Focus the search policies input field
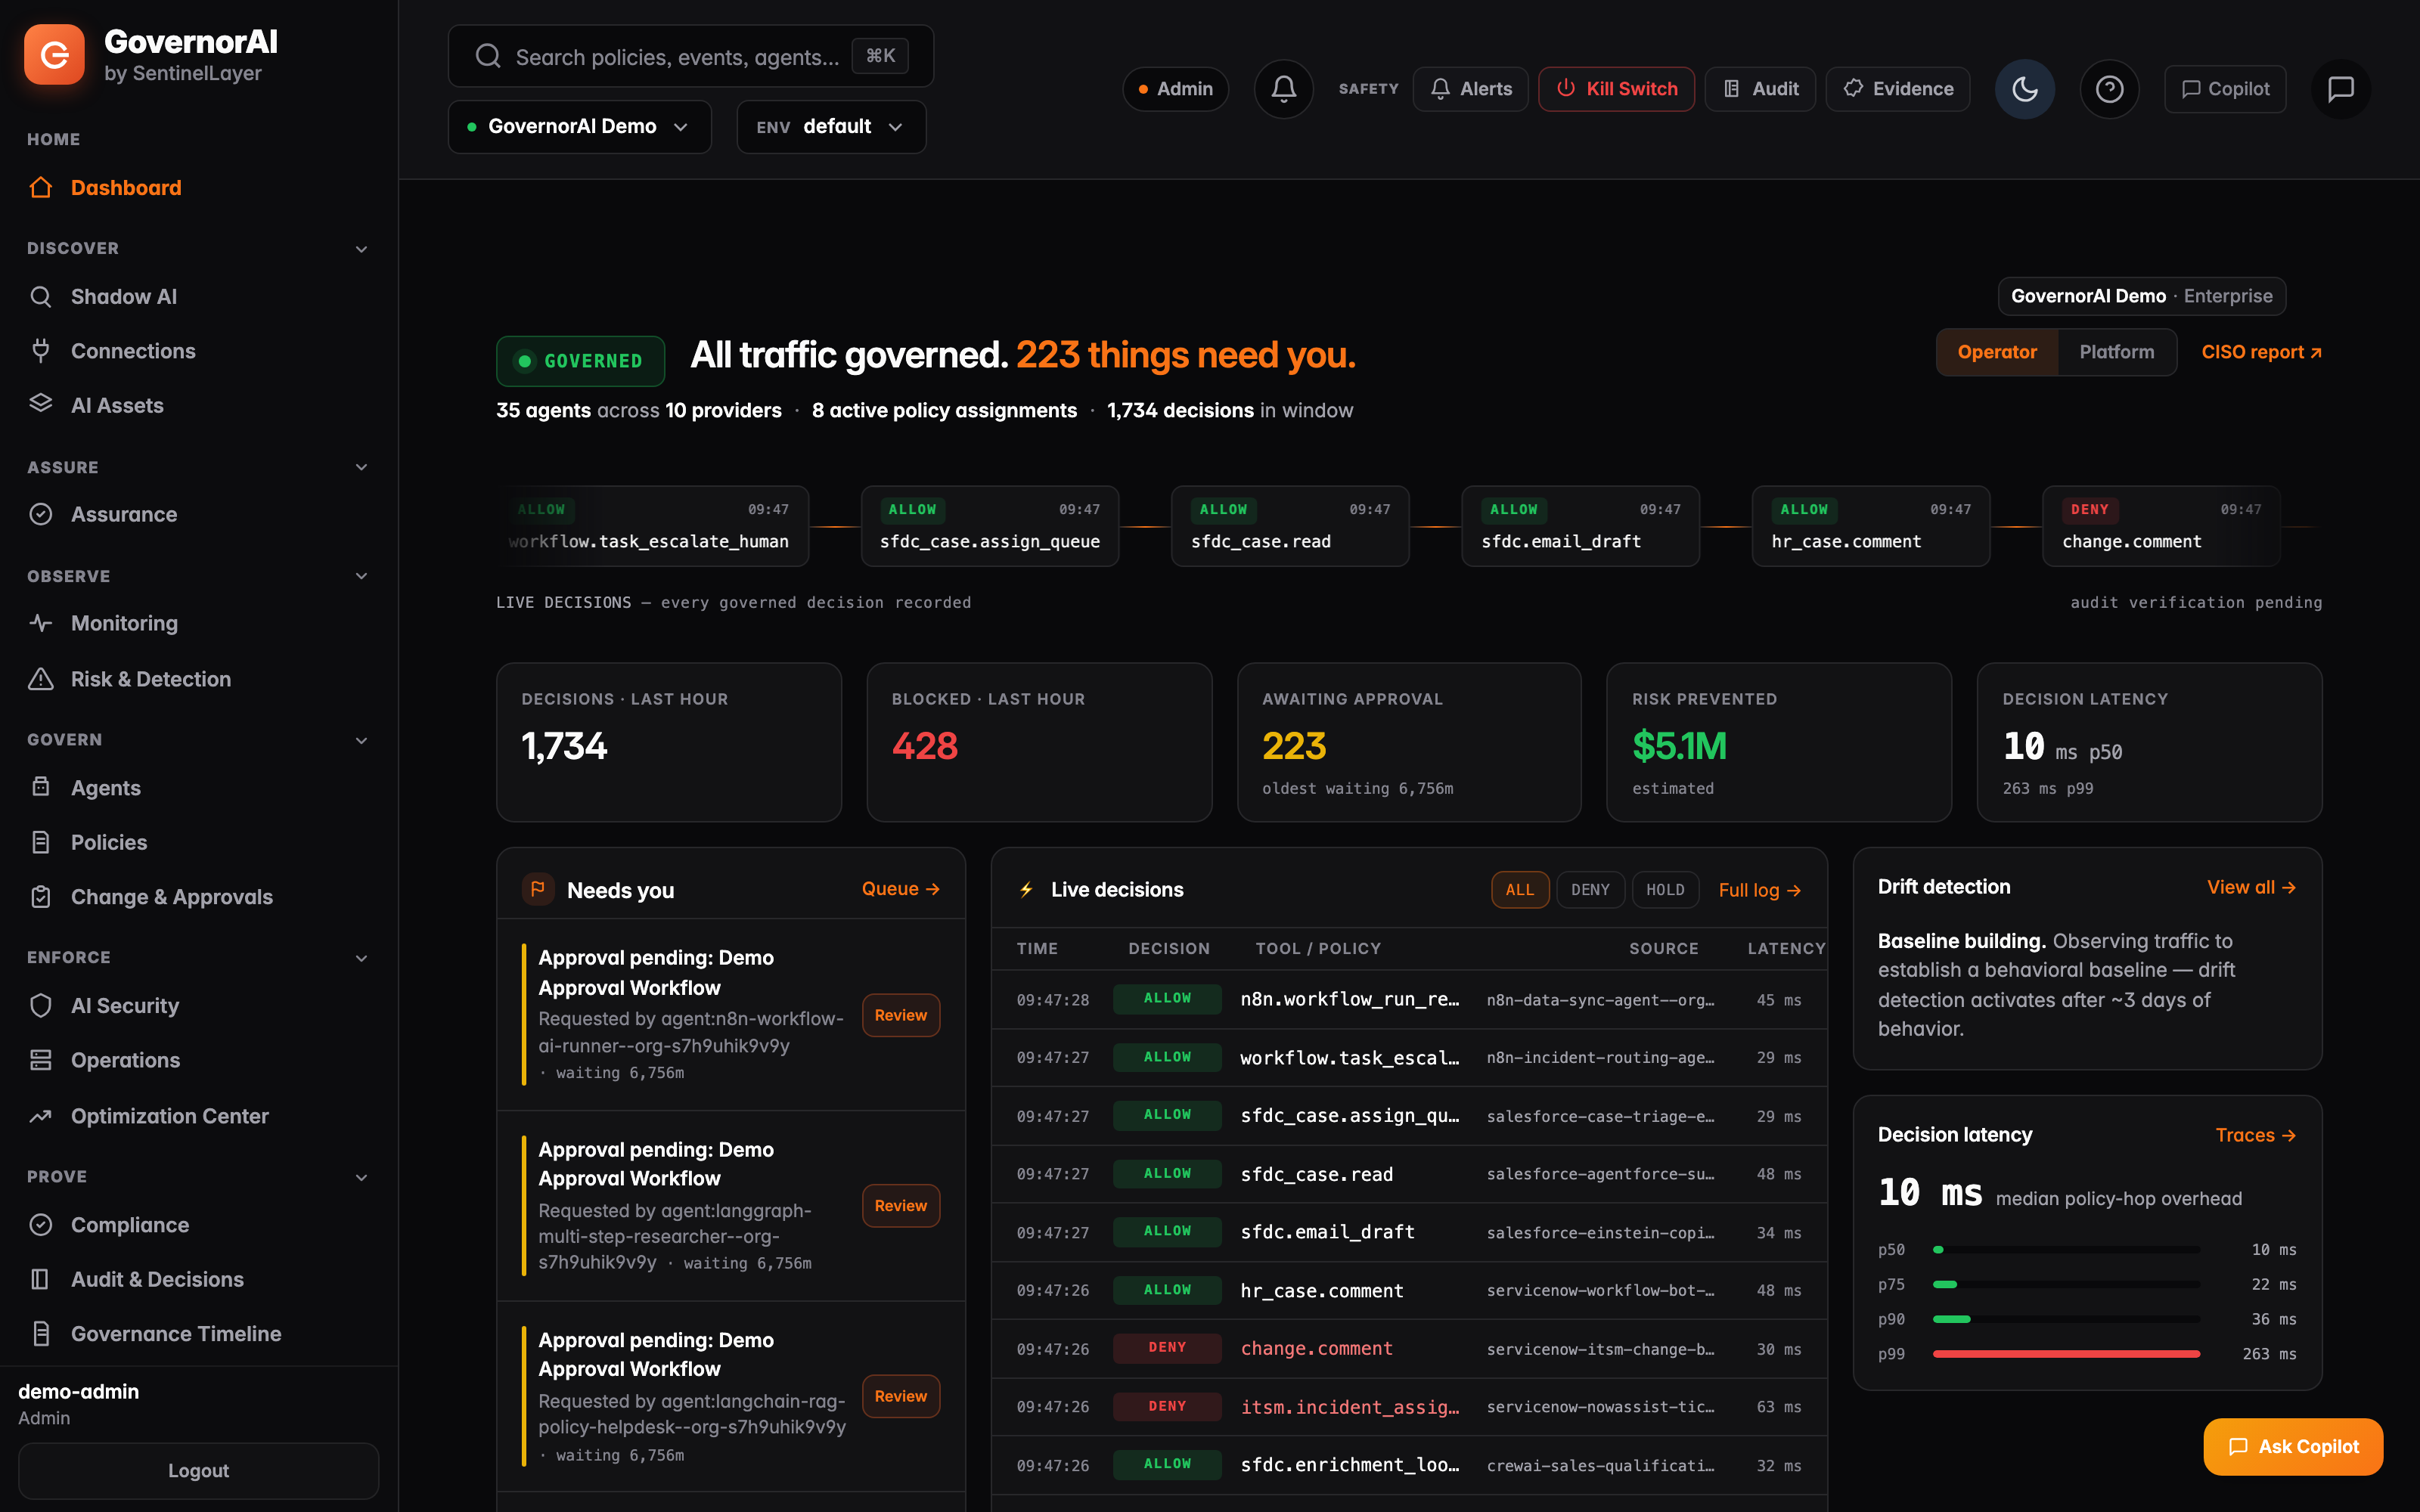The width and height of the screenshot is (2420, 1512). coord(690,56)
